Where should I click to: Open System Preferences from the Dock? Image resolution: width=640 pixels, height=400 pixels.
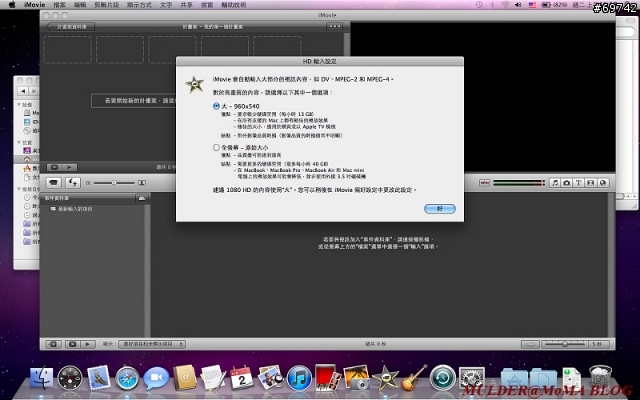click(x=471, y=378)
